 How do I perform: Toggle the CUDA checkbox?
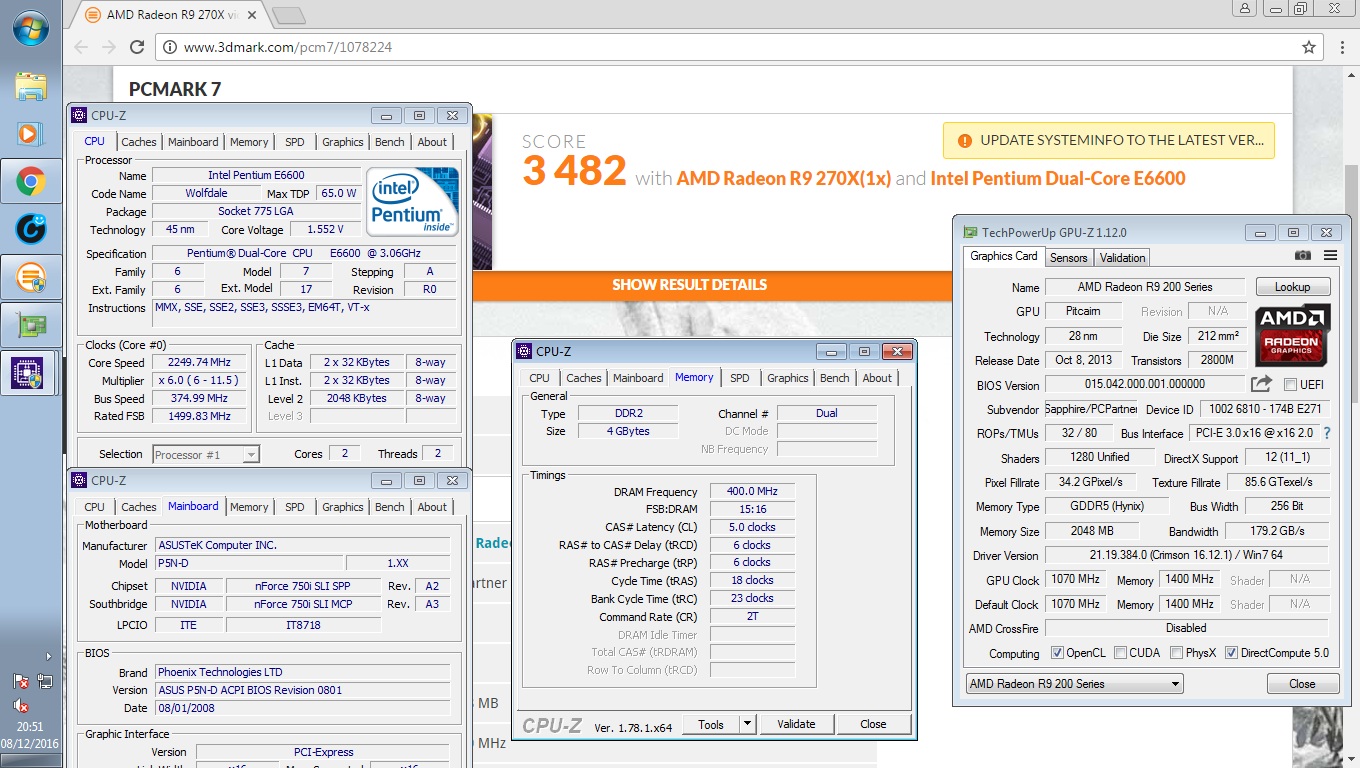(x=1120, y=653)
